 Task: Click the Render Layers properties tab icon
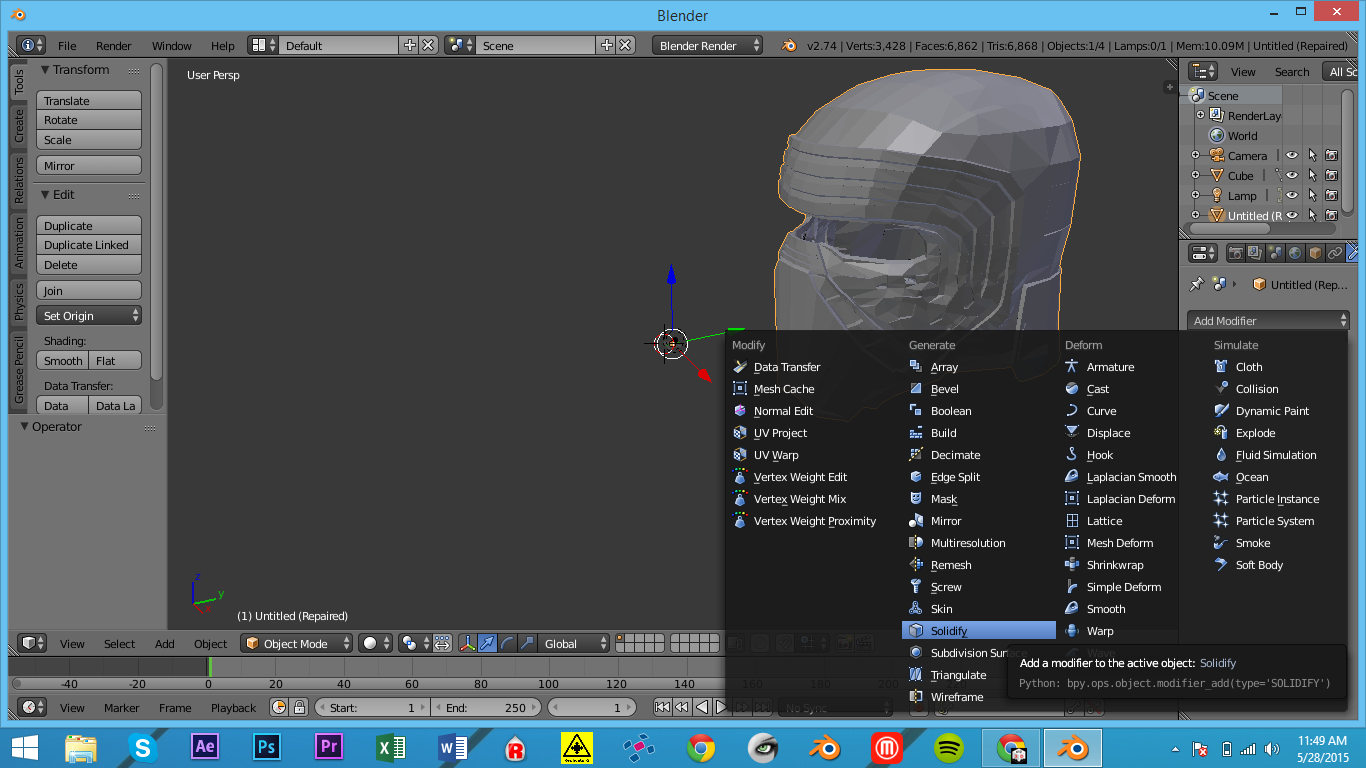(x=1255, y=253)
